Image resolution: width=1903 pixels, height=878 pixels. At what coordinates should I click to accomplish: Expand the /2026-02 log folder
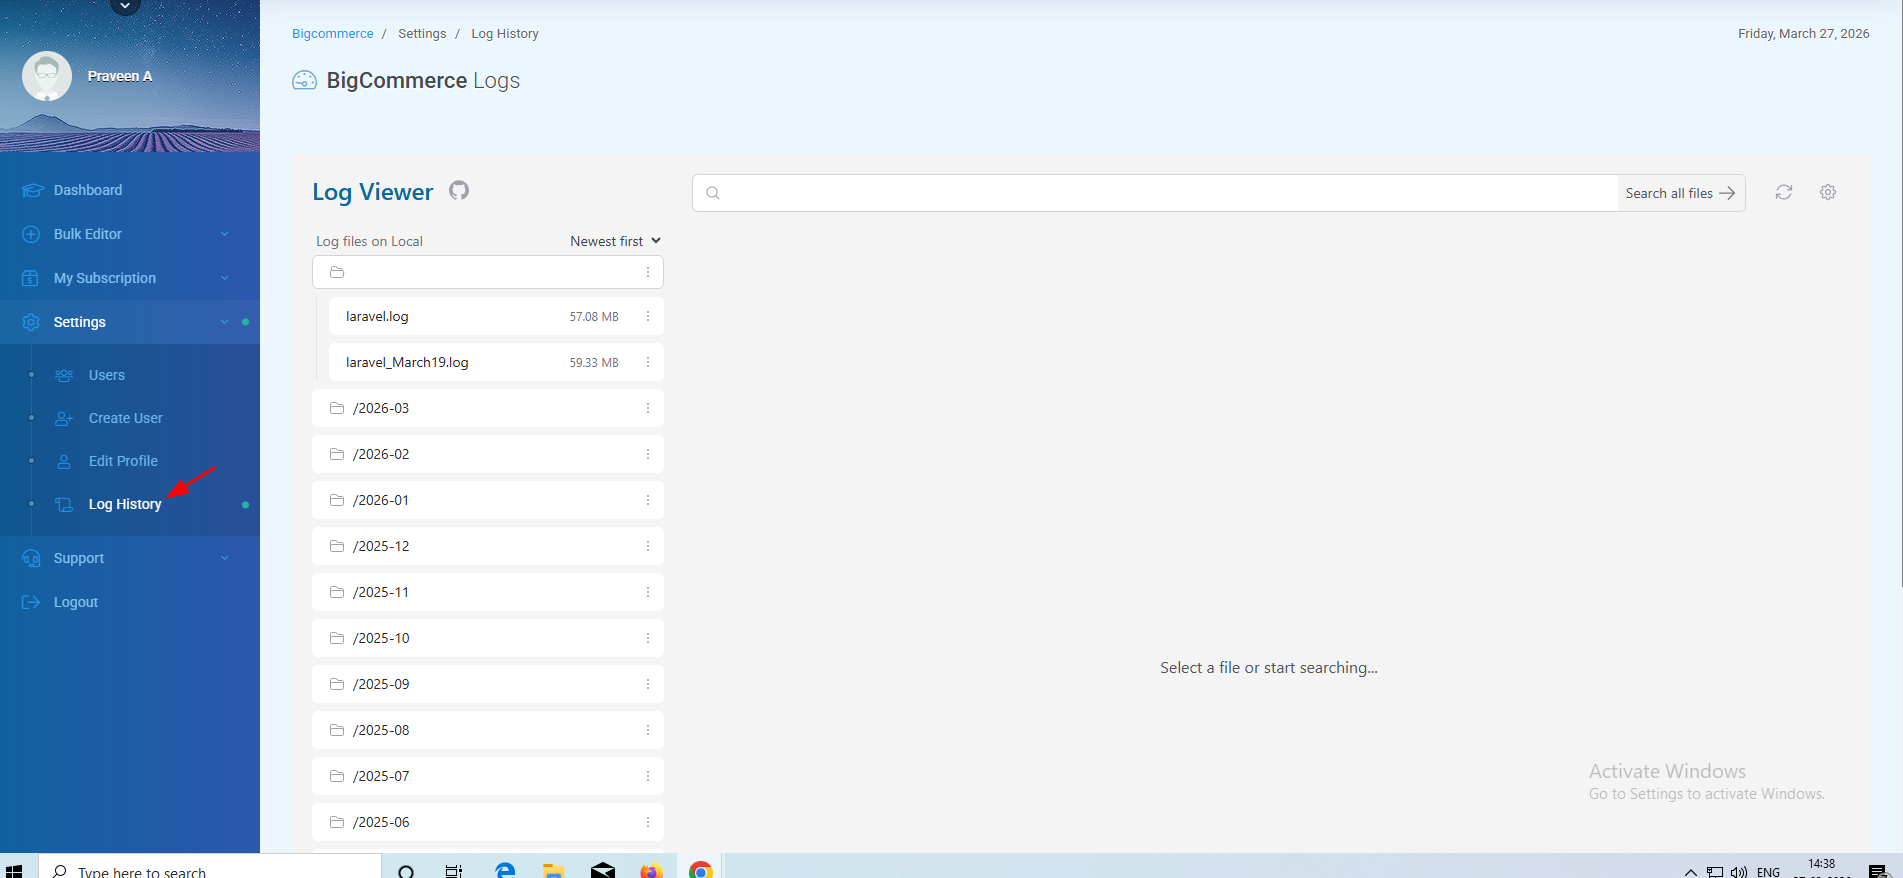(488, 454)
